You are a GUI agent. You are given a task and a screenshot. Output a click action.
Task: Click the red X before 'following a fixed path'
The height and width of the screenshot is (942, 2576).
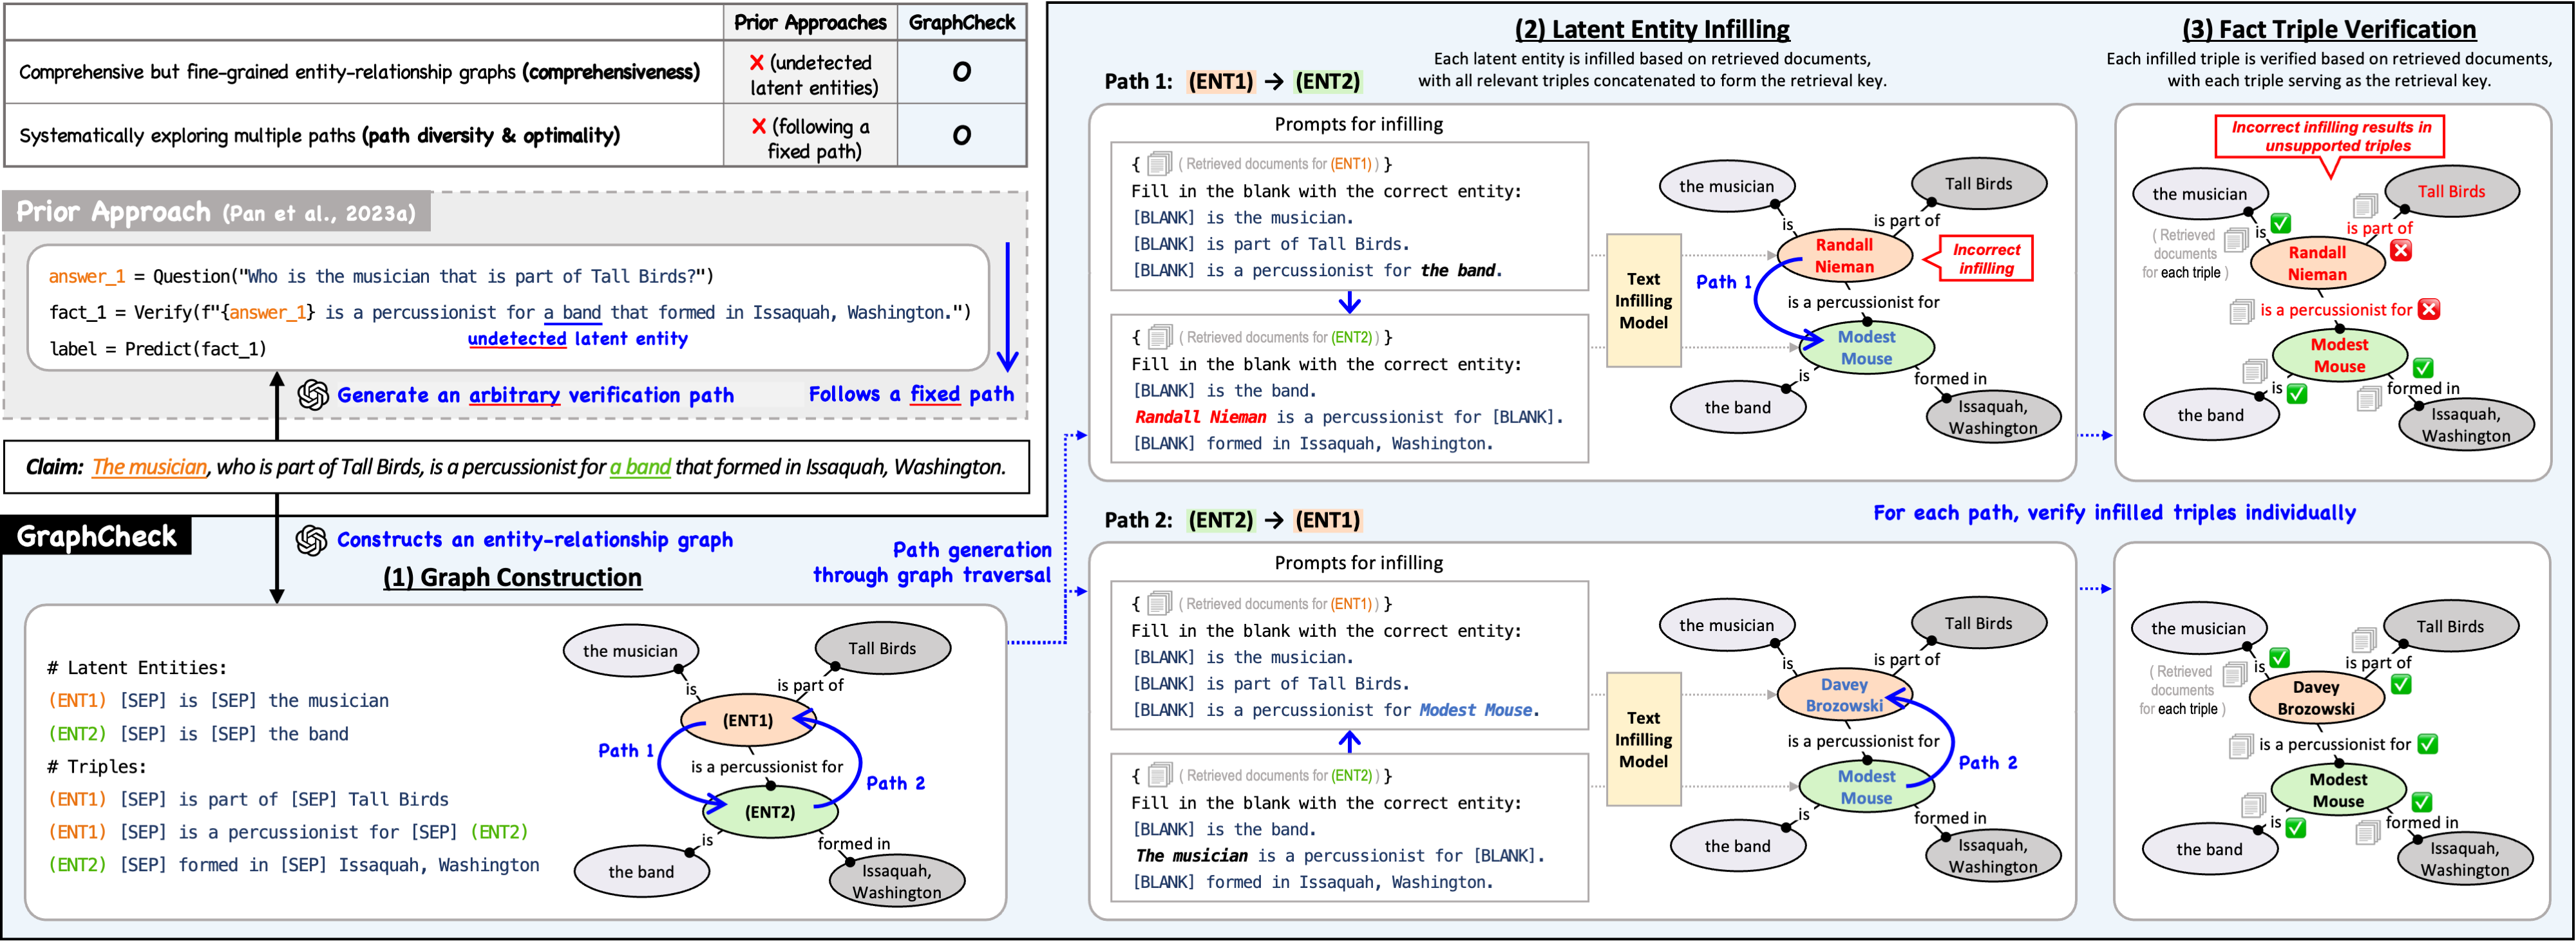click(x=759, y=126)
